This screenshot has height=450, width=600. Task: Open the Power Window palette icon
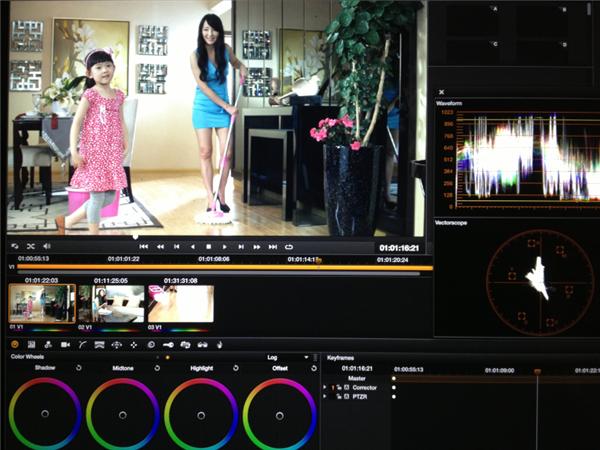[116, 345]
